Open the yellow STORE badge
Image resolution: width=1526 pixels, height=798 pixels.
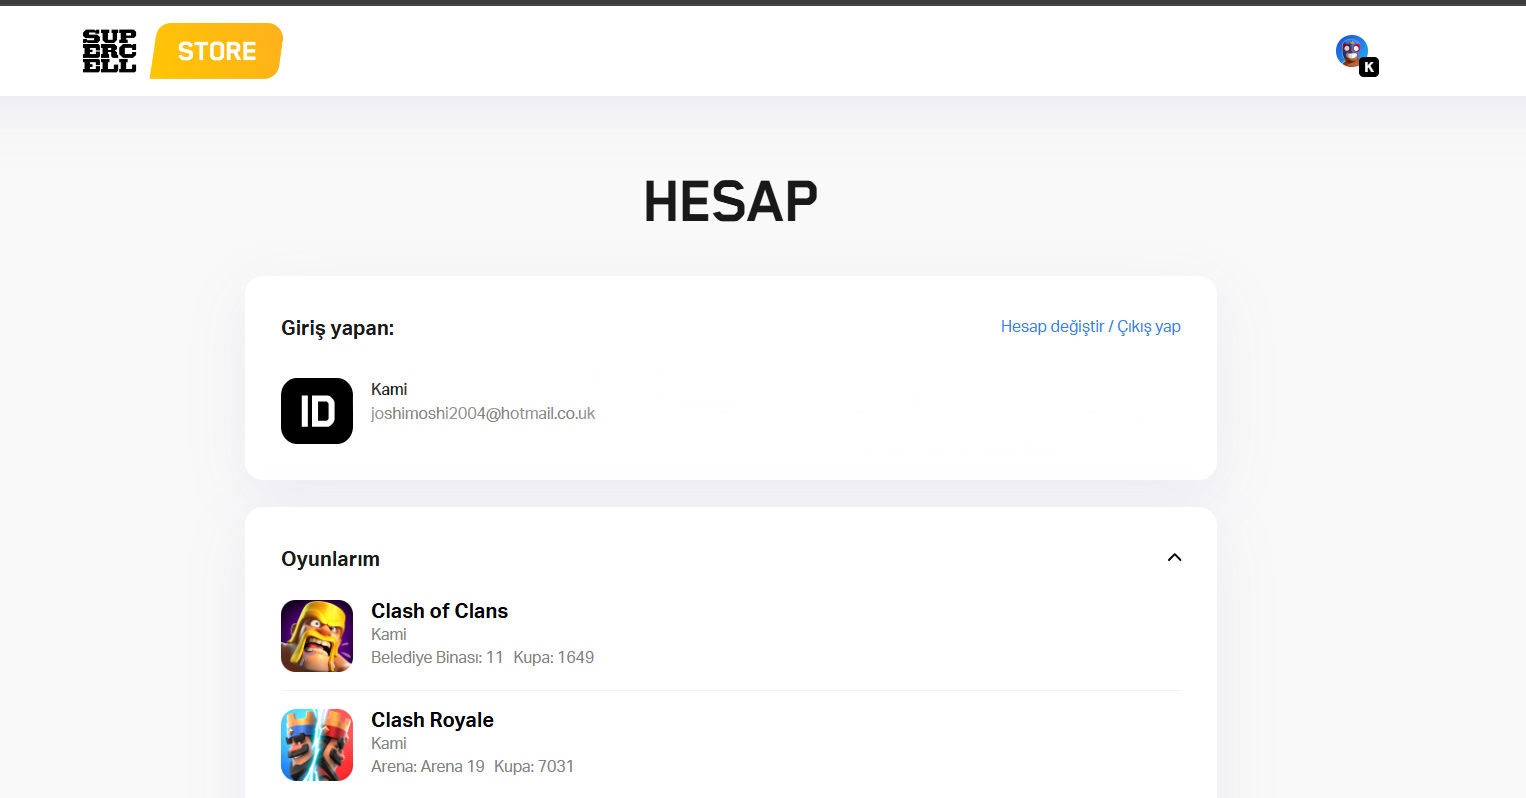tap(217, 51)
